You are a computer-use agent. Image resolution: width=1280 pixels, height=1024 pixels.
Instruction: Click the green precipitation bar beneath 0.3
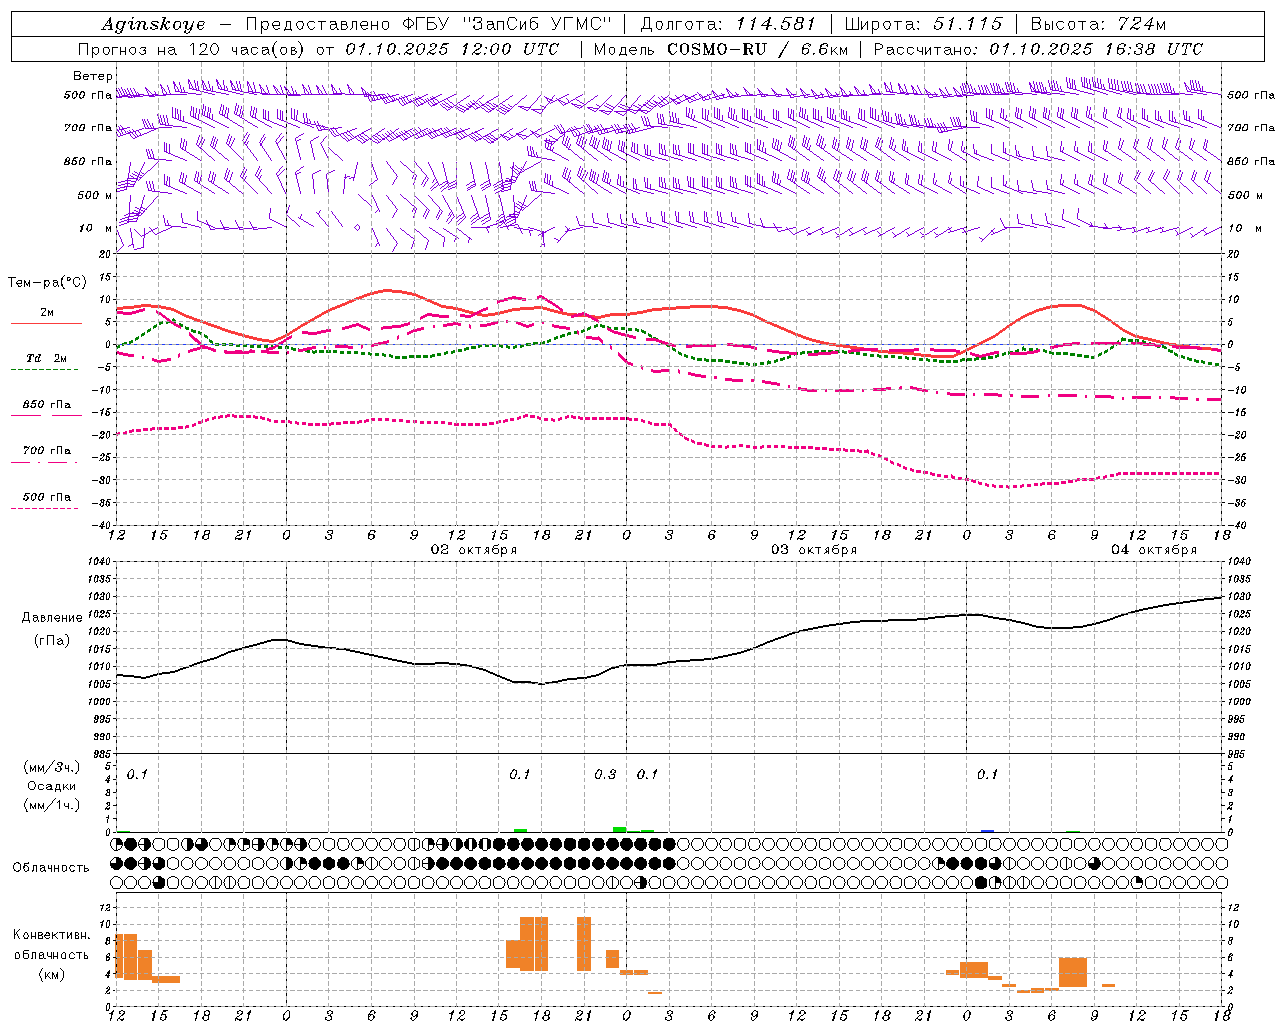[620, 829]
